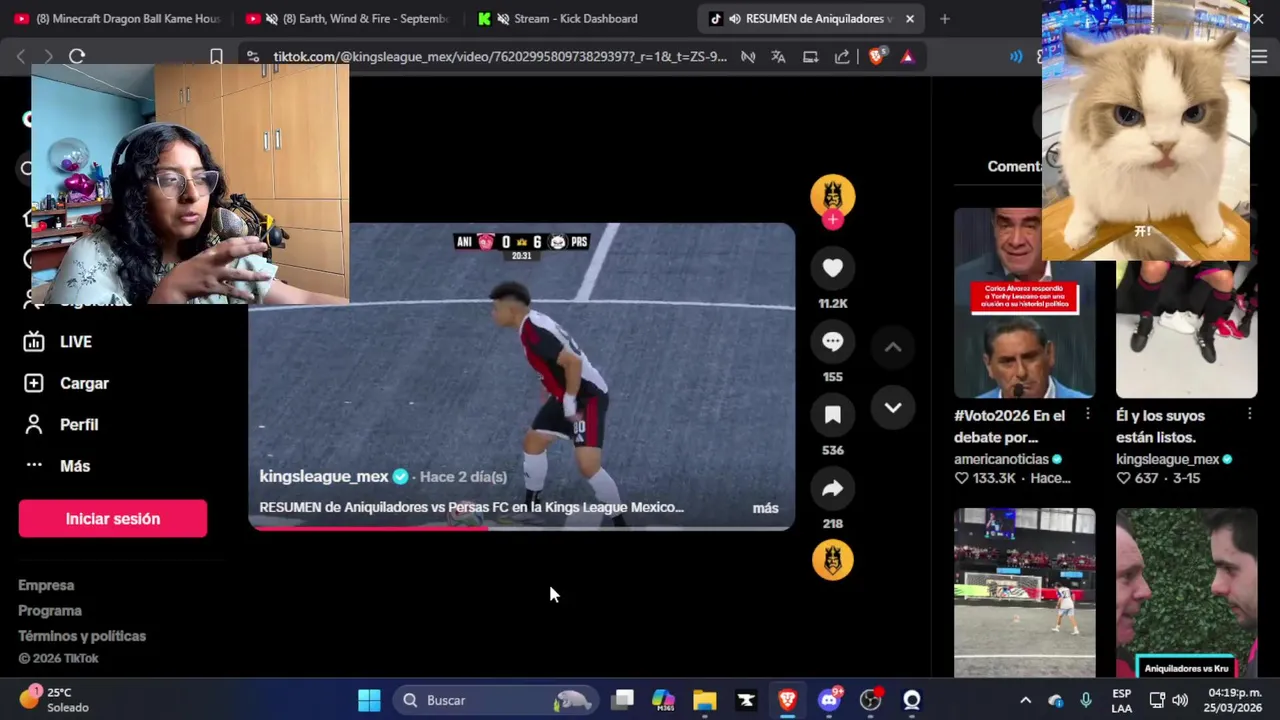The width and height of the screenshot is (1280, 720).
Task: Open the Brave browser taskbar icon
Action: coord(787,700)
